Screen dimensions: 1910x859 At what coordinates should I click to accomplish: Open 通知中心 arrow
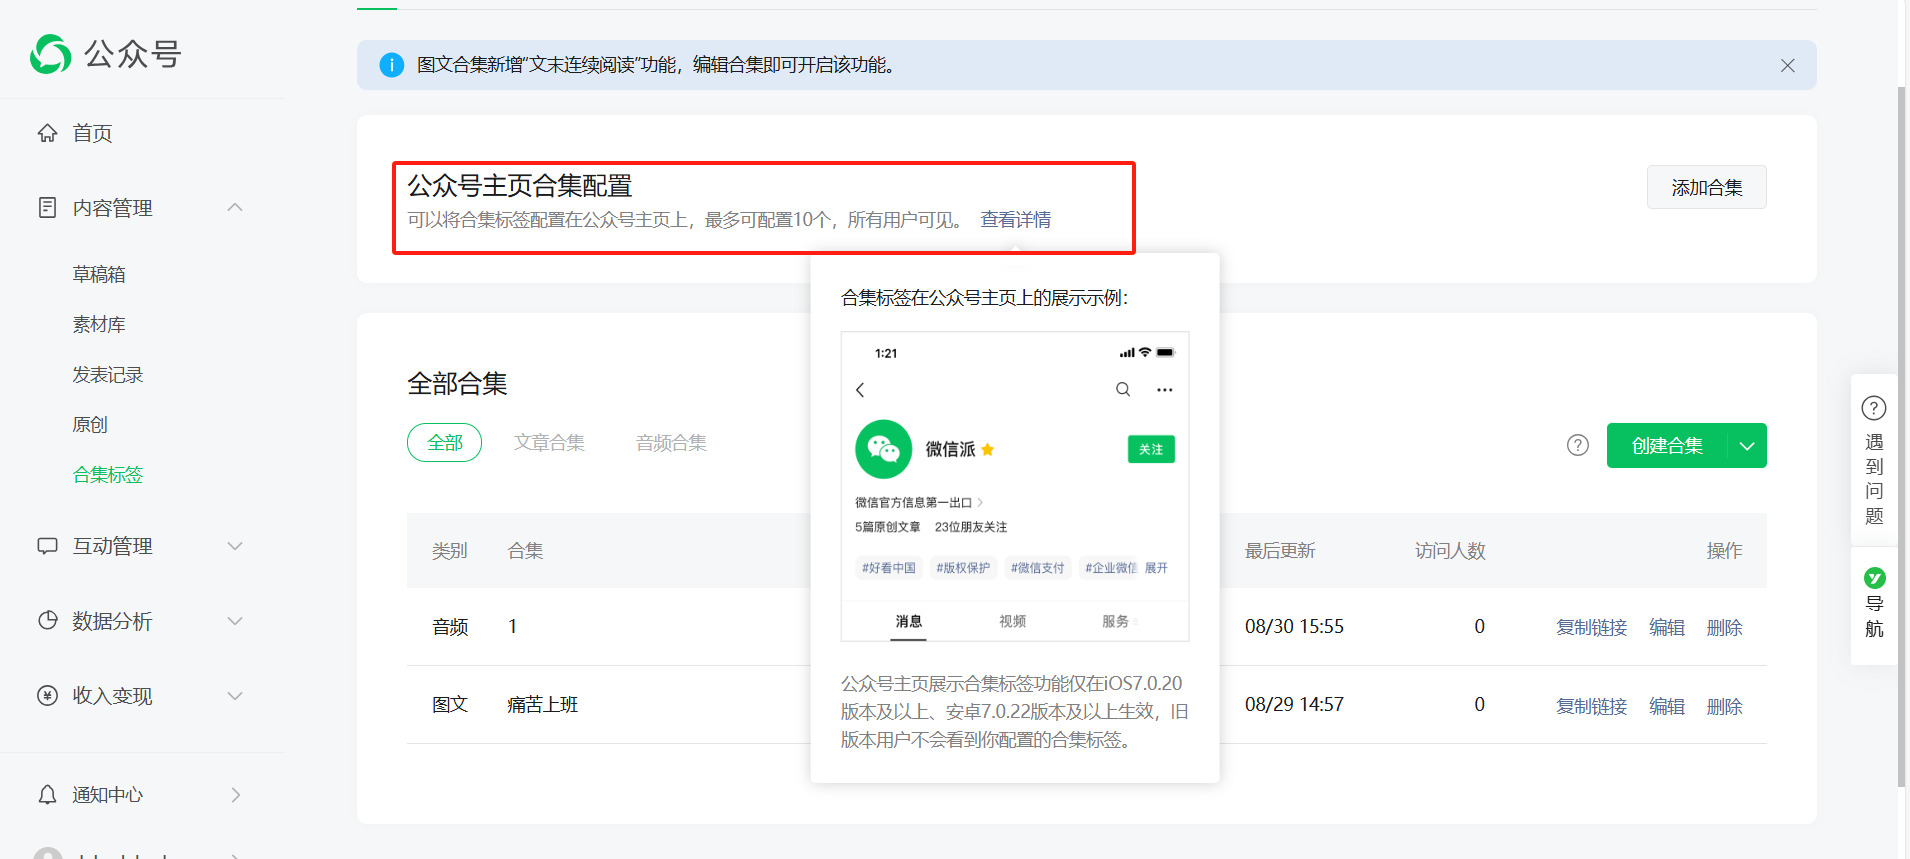(236, 795)
